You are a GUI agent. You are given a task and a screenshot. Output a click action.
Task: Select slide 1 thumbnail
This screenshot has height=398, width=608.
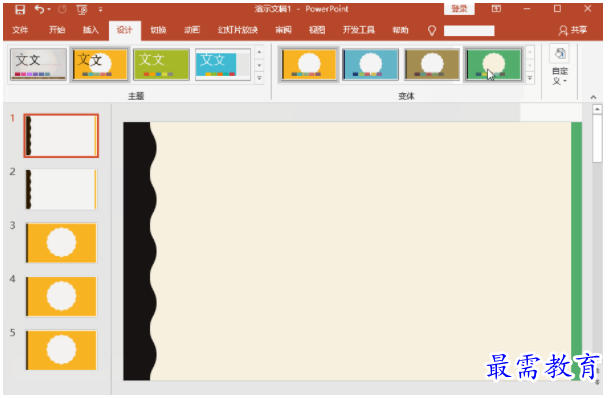click(61, 135)
